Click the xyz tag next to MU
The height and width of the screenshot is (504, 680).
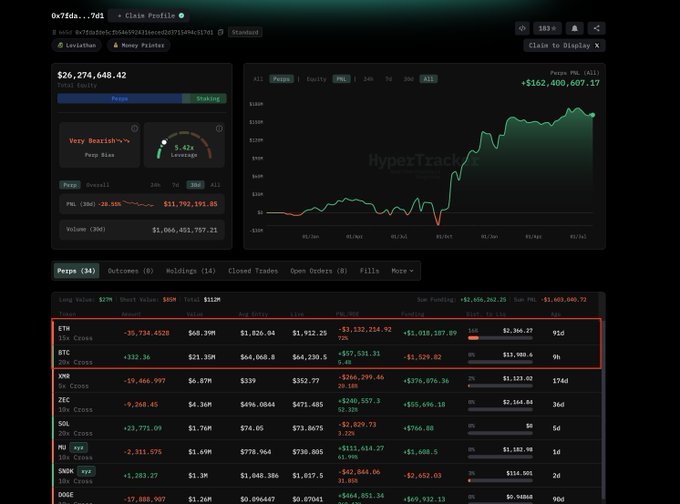[78, 447]
